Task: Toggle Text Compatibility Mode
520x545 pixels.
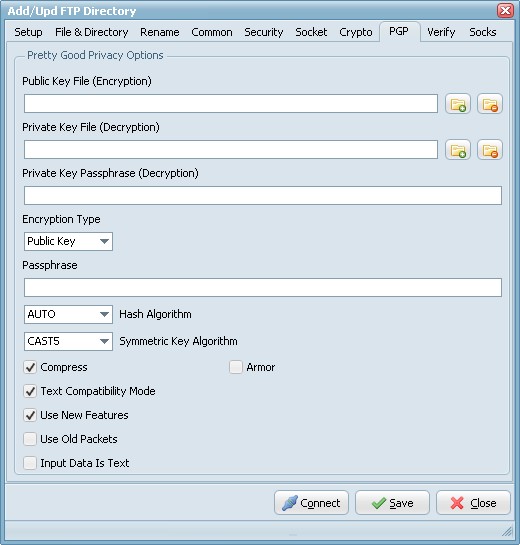Action: pos(30,391)
